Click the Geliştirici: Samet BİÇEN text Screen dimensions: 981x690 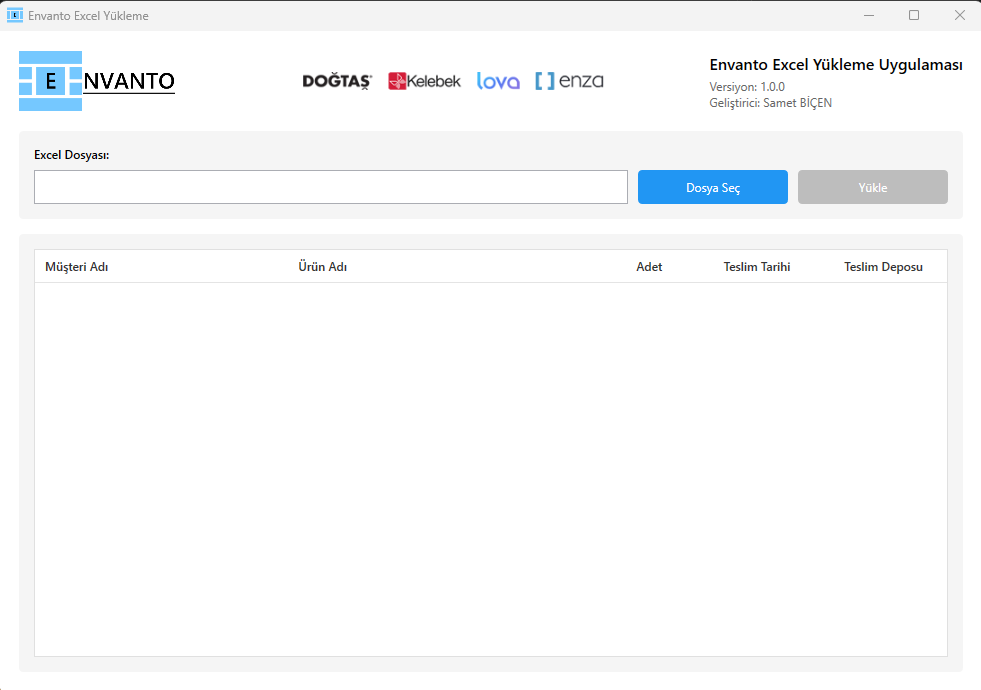coord(770,103)
